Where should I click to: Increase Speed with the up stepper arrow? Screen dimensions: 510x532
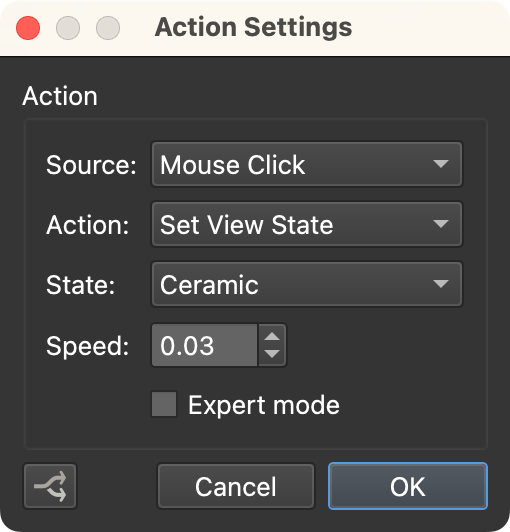(272, 337)
